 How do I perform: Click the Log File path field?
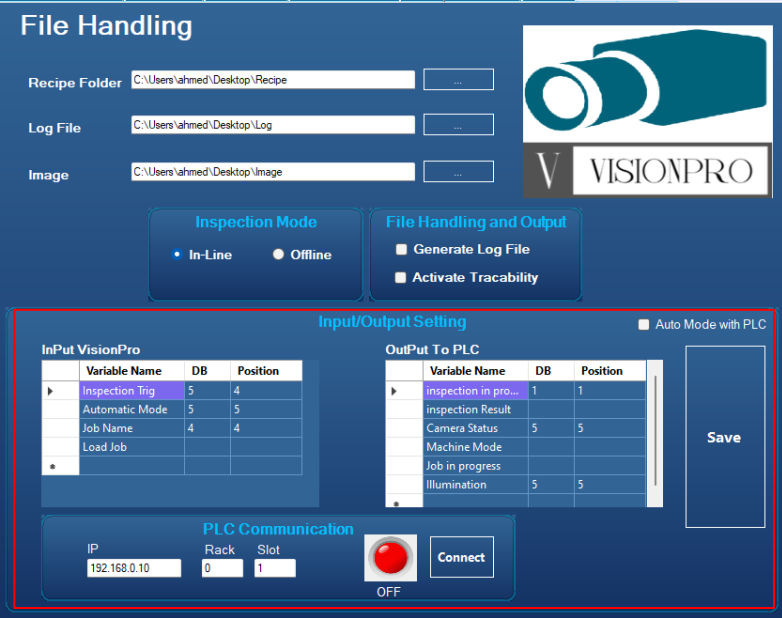pyautogui.click(x=273, y=125)
